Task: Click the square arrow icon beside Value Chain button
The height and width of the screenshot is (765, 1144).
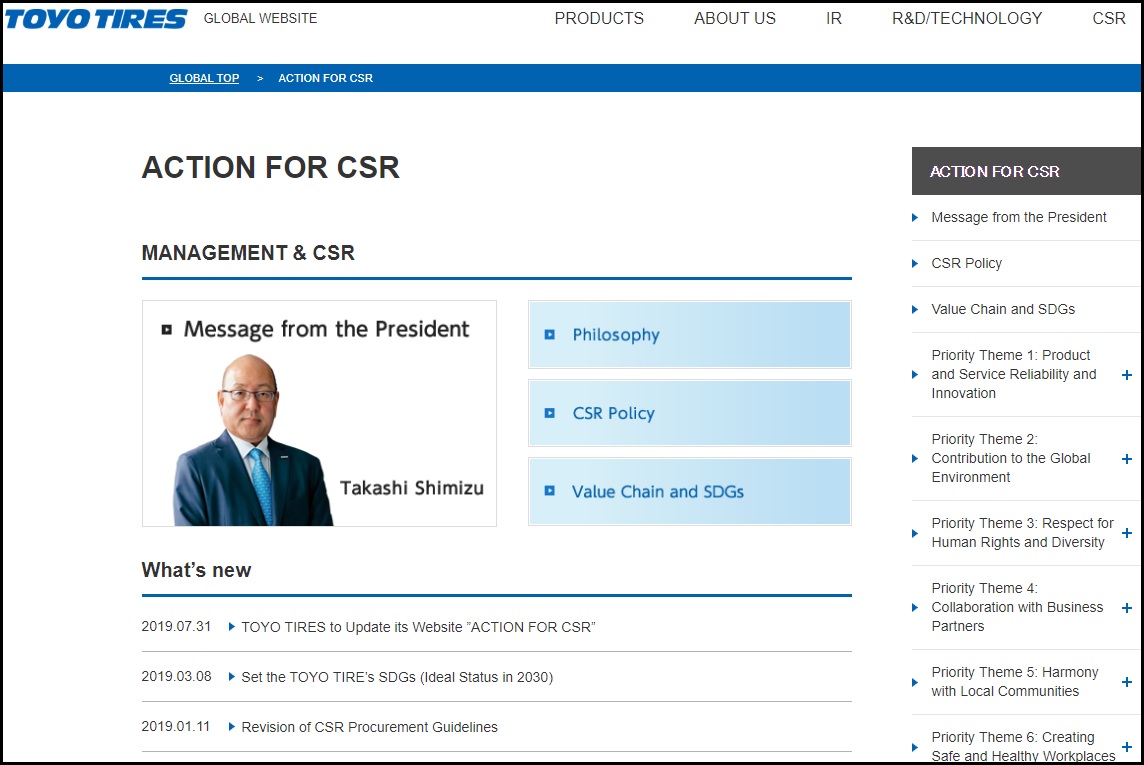Action: [x=549, y=491]
